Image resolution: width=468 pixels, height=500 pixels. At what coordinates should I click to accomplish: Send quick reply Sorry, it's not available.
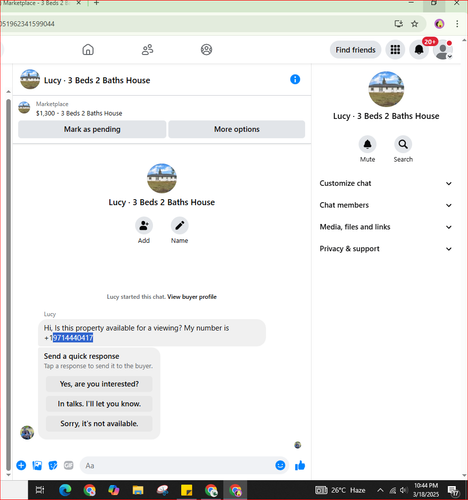[x=99, y=423]
